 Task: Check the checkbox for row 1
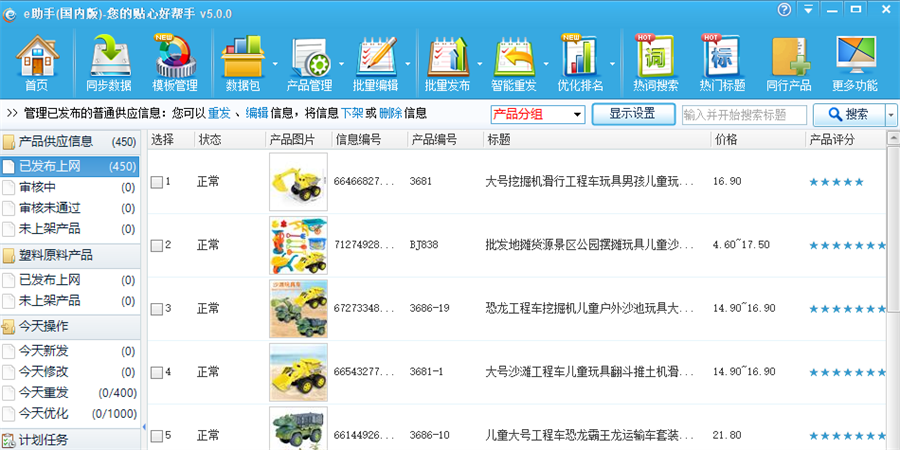click(157, 182)
